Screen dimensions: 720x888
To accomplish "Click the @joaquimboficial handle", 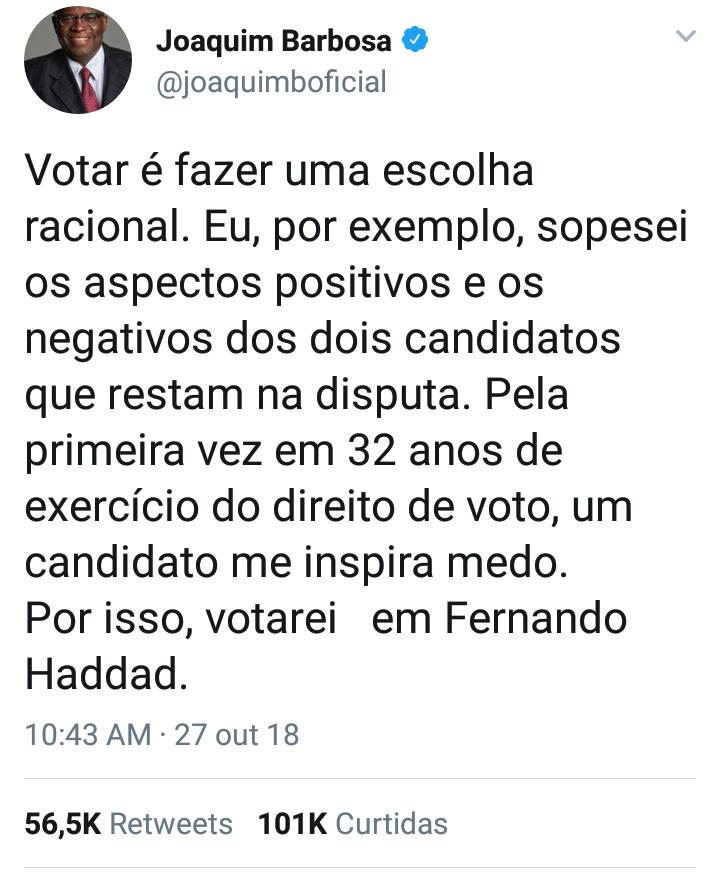I will coord(270,82).
